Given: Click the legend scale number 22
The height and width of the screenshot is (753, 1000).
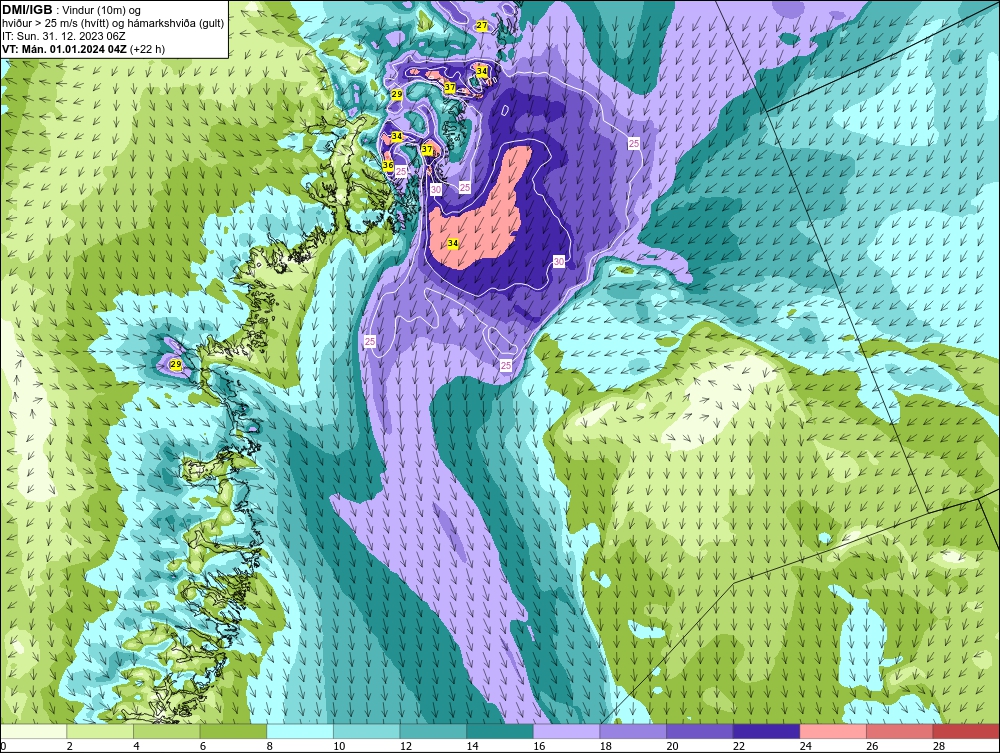Looking at the screenshot, I should pyautogui.click(x=739, y=746).
